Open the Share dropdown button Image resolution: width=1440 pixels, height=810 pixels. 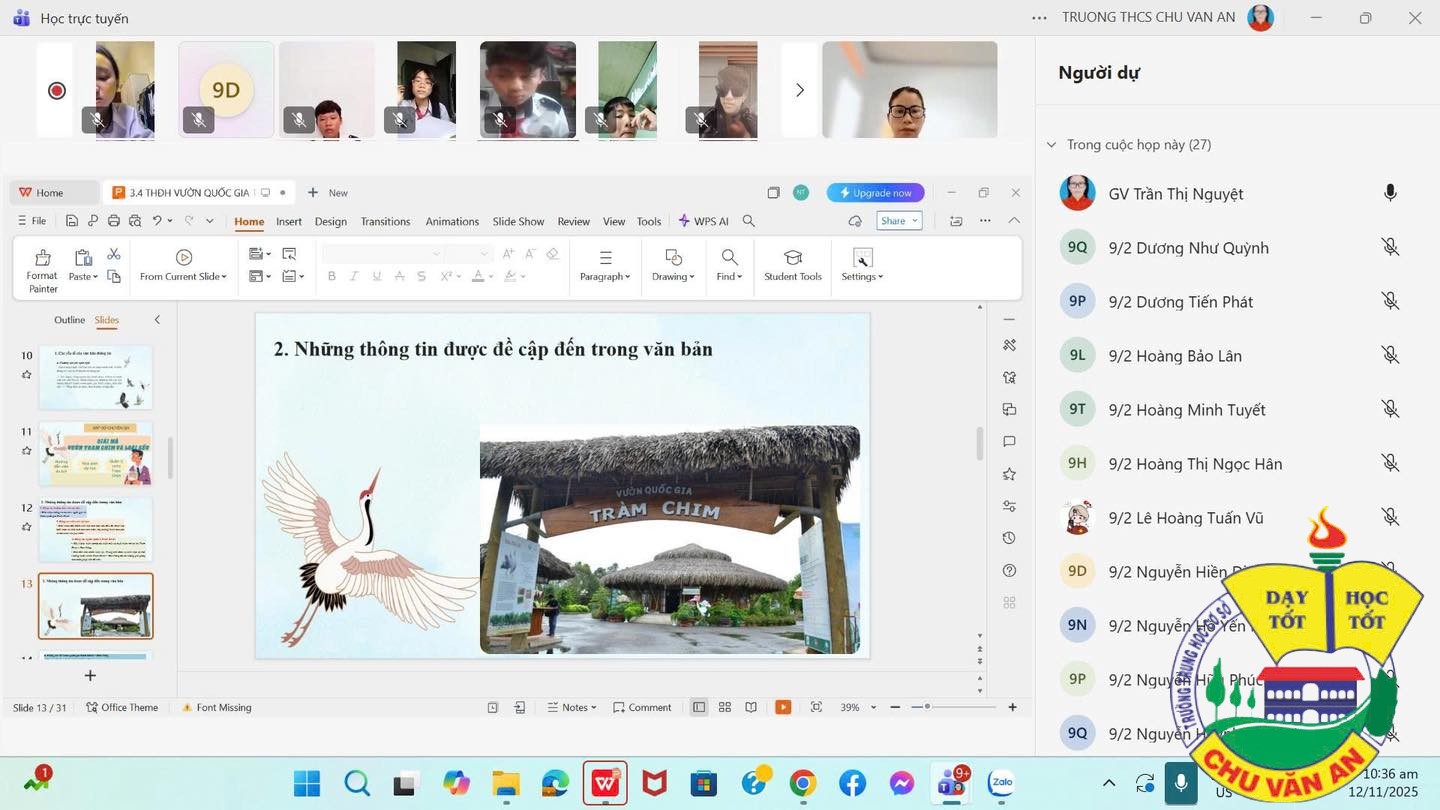[x=898, y=221]
